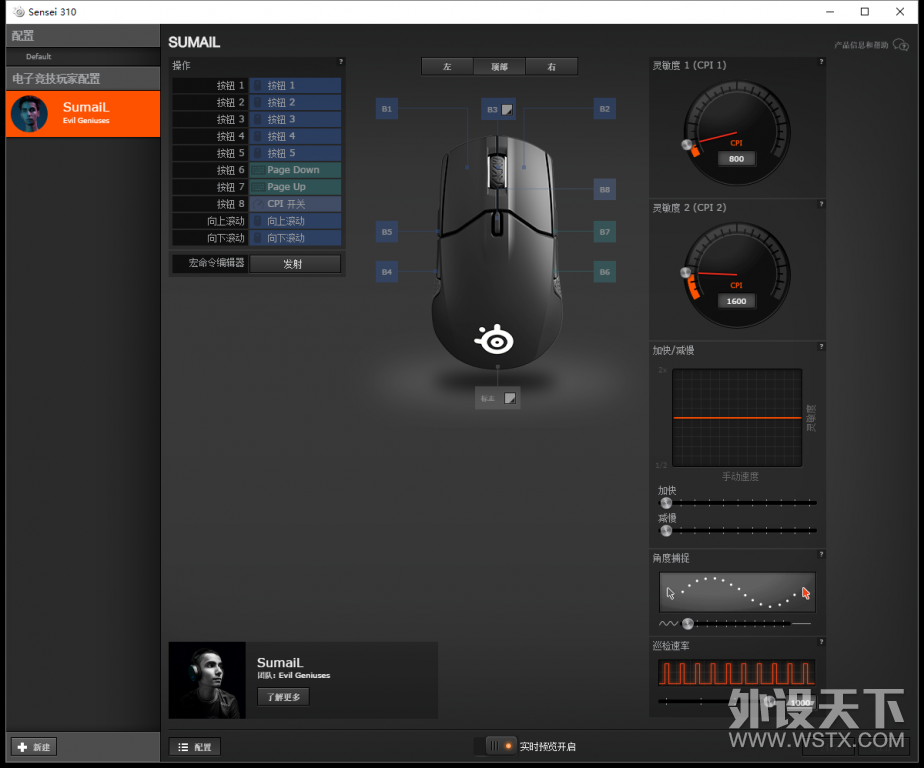
Task: Click the 减慢 deceleration slider handle
Action: 666,530
